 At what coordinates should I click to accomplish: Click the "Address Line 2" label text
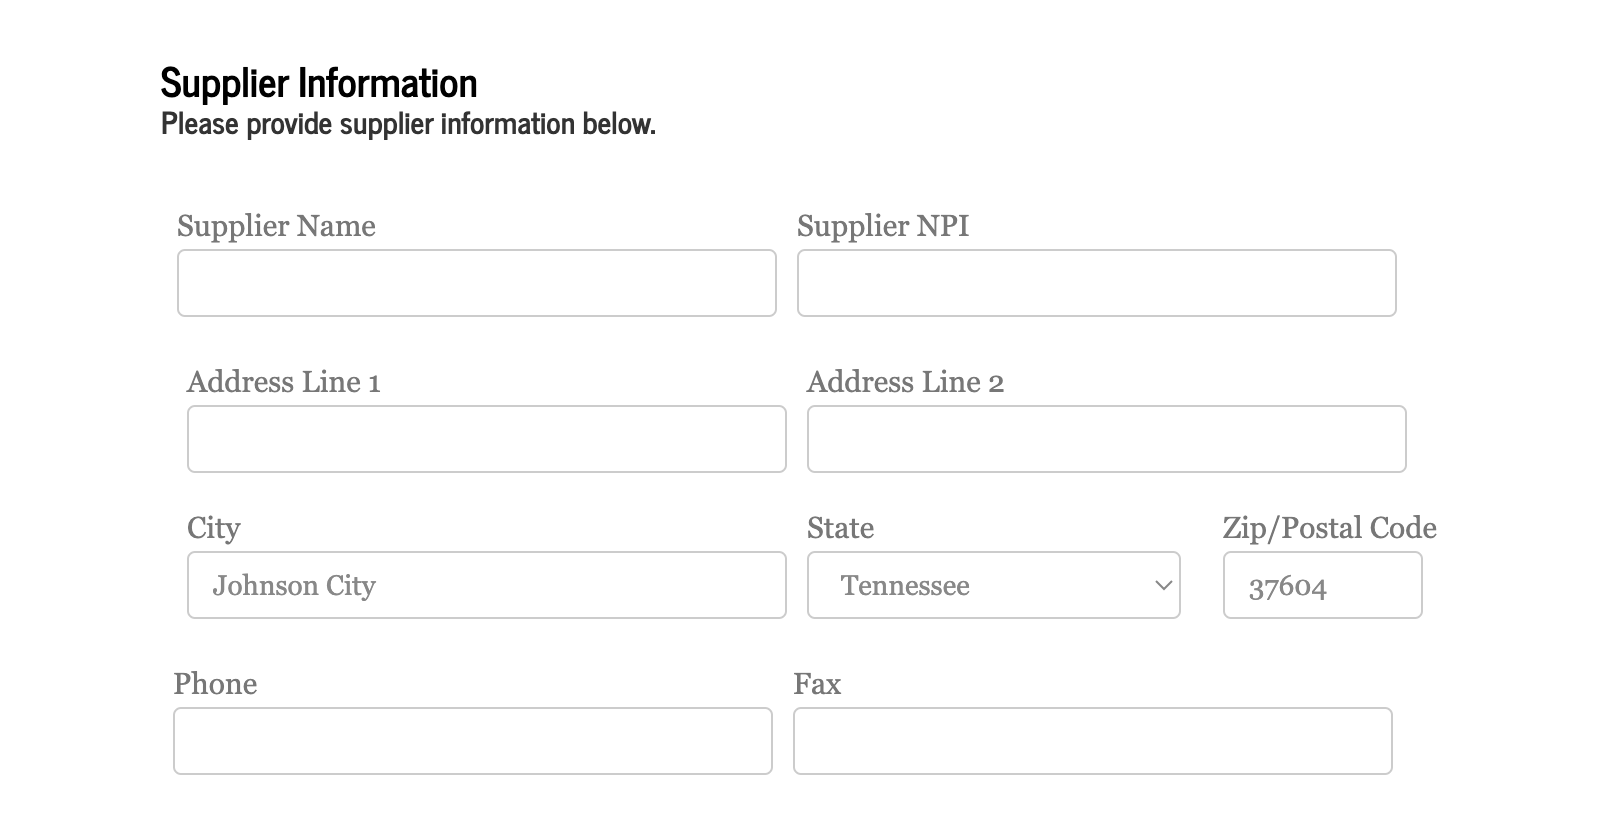[x=904, y=382]
